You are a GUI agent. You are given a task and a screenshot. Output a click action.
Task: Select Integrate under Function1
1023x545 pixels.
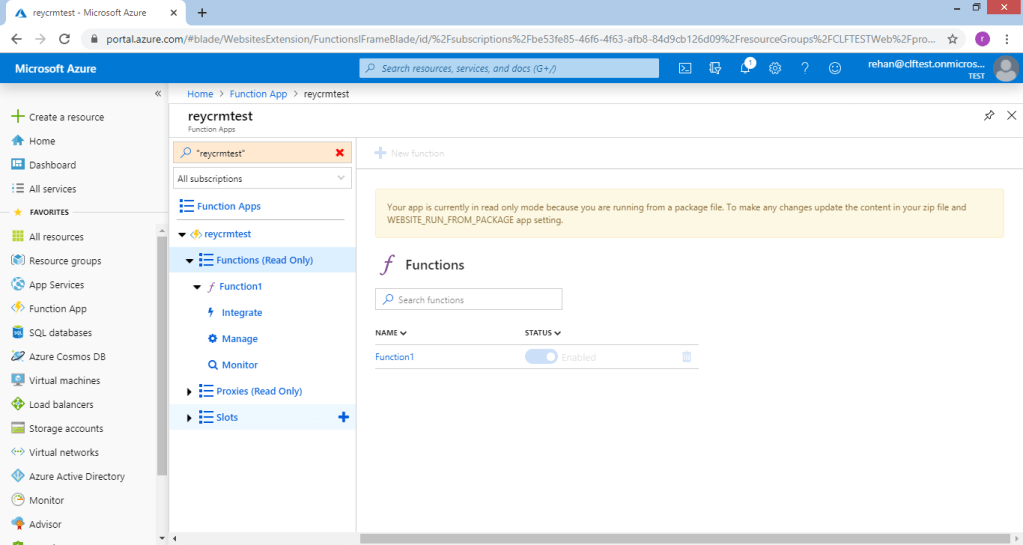click(242, 313)
